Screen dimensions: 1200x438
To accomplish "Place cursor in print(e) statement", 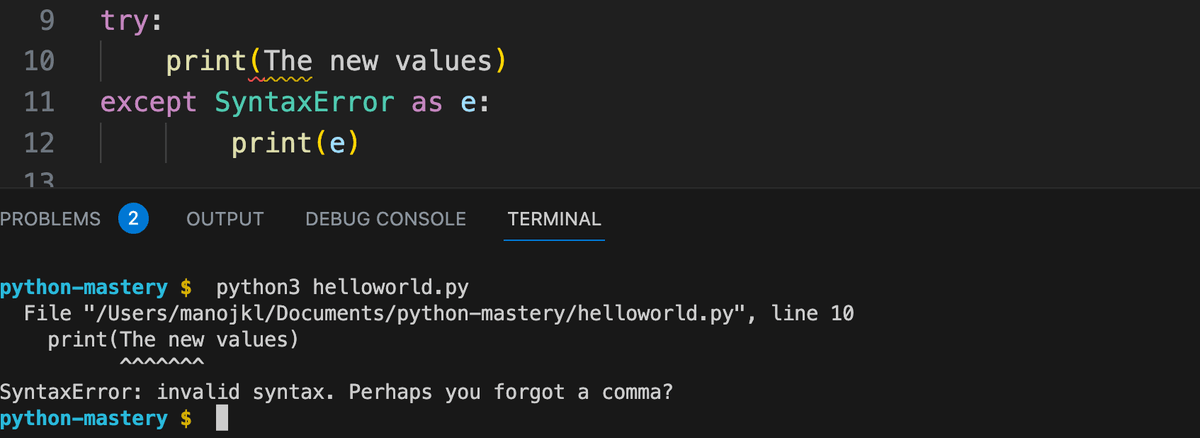I will click(x=294, y=144).
